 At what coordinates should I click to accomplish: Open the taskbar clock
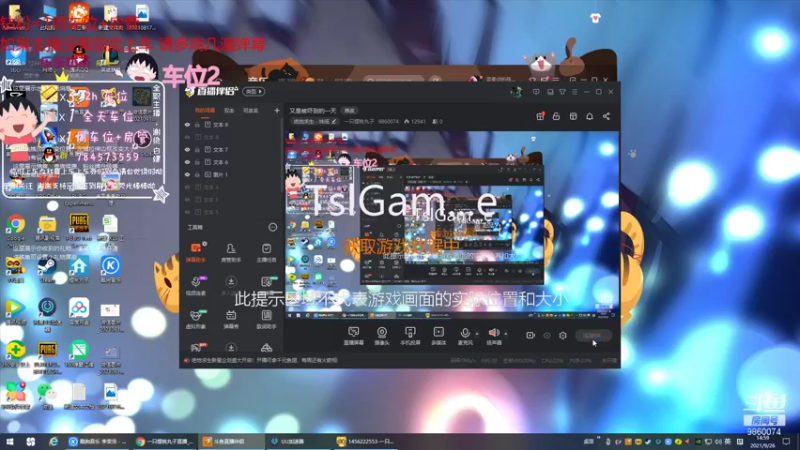point(764,441)
